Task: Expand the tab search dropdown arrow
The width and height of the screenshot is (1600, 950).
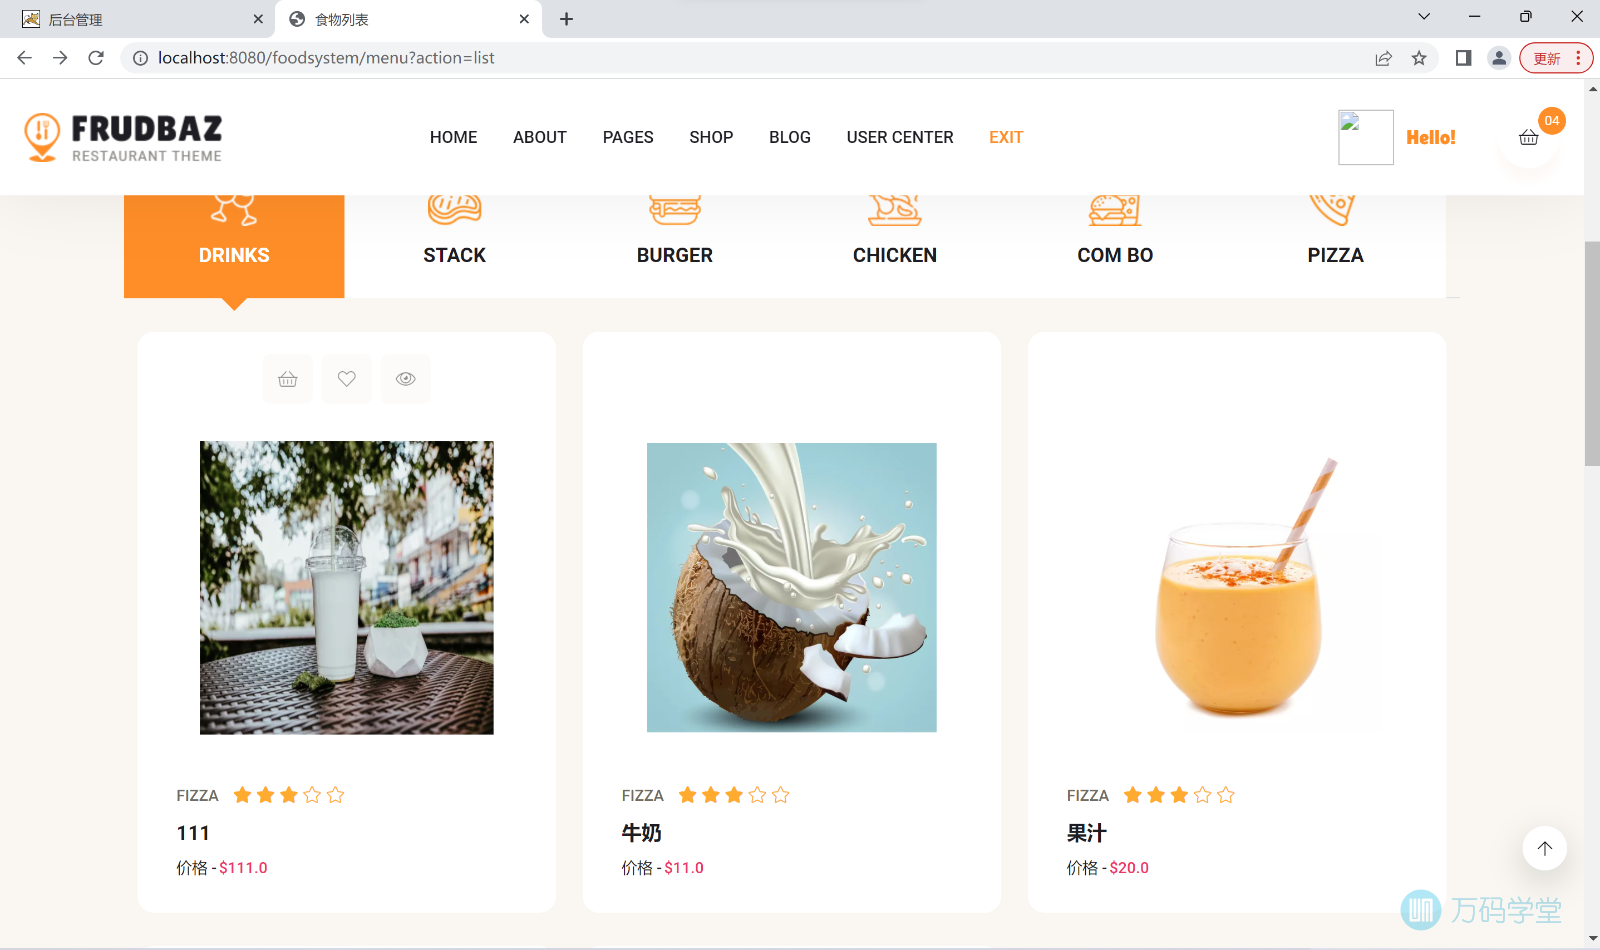Action: click(x=1424, y=16)
